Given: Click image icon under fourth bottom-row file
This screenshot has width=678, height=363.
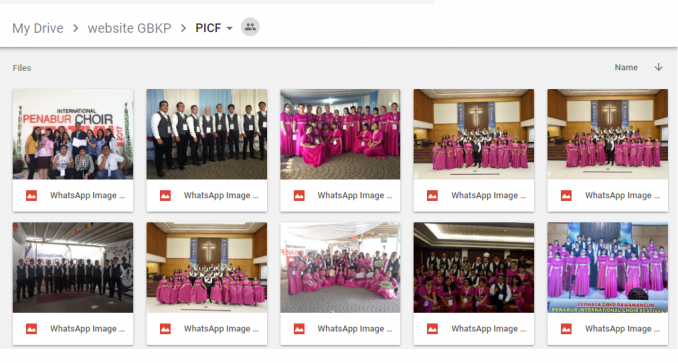Looking at the screenshot, I should [x=432, y=329].
